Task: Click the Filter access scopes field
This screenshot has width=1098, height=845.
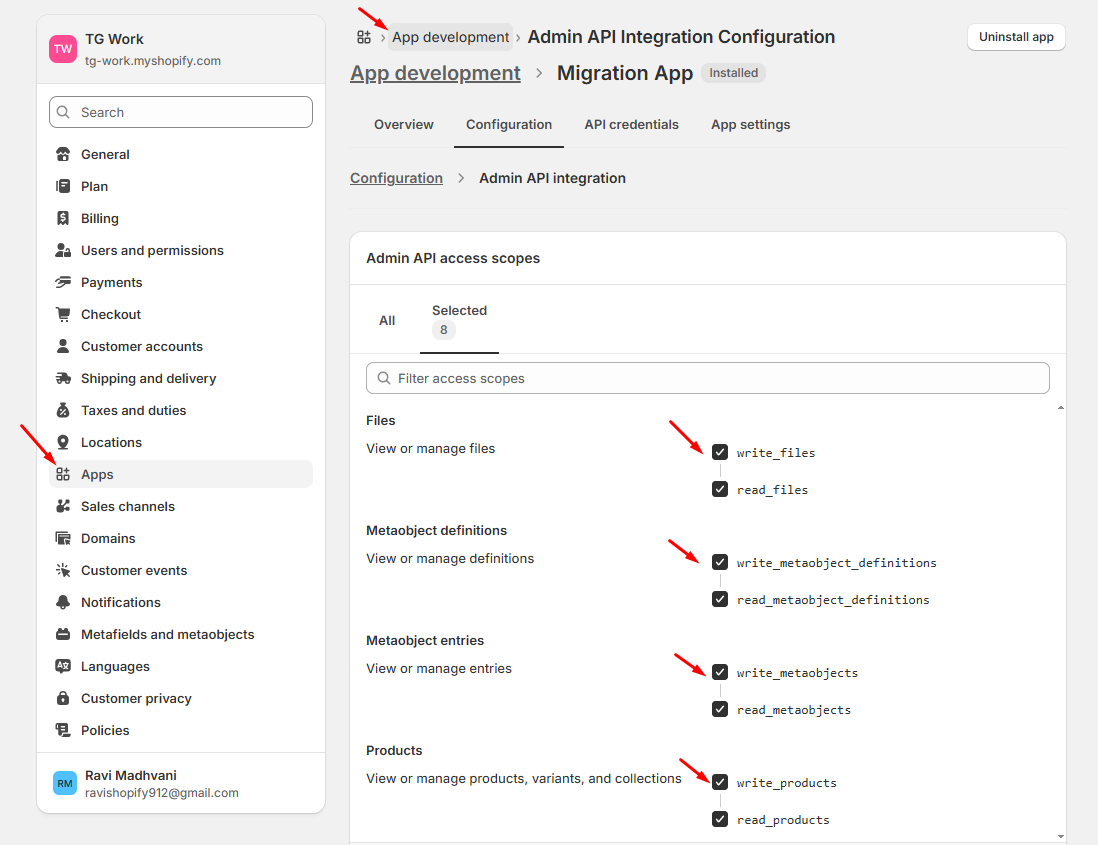Action: pyautogui.click(x=707, y=378)
